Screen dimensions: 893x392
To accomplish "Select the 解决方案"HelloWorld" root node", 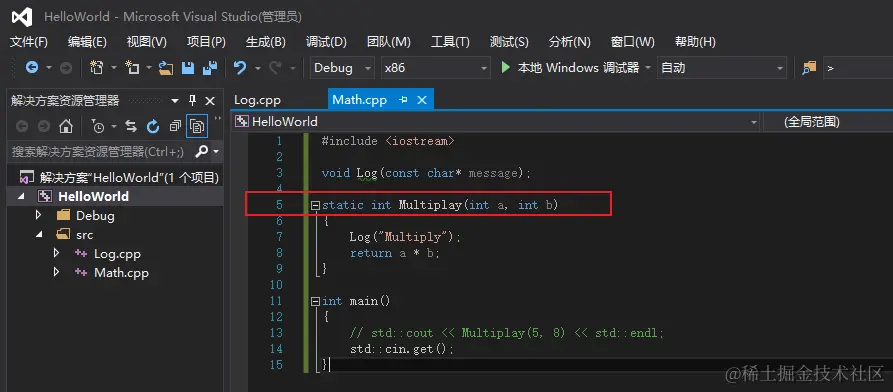I will [118, 177].
